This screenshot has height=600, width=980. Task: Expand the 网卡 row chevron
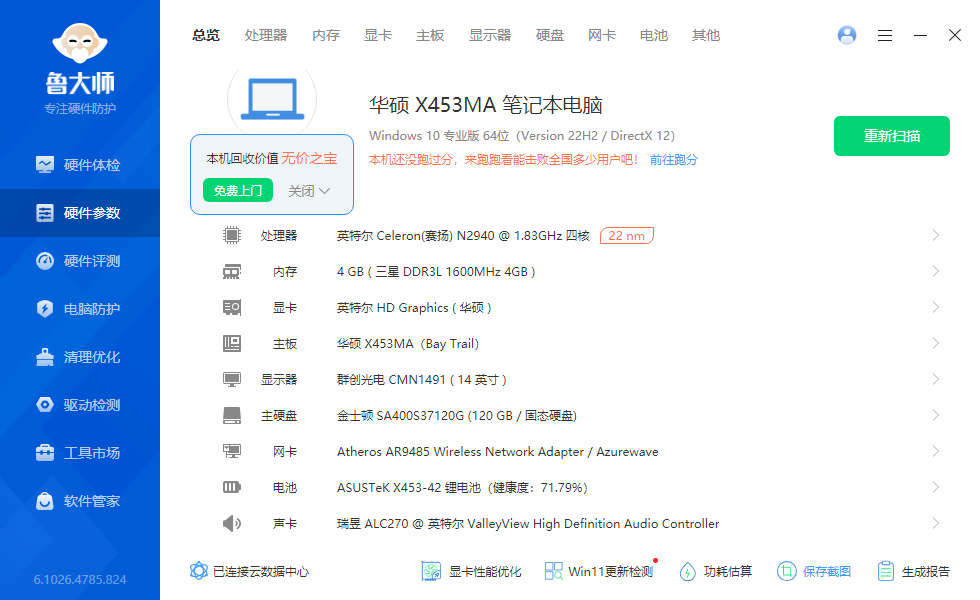[x=936, y=451]
